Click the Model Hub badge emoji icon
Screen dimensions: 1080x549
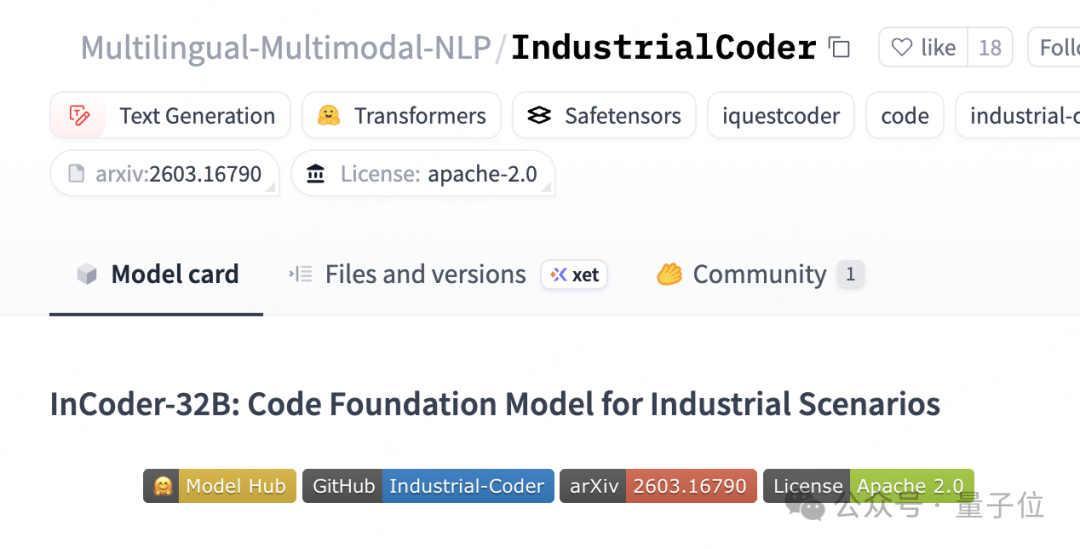[163, 486]
